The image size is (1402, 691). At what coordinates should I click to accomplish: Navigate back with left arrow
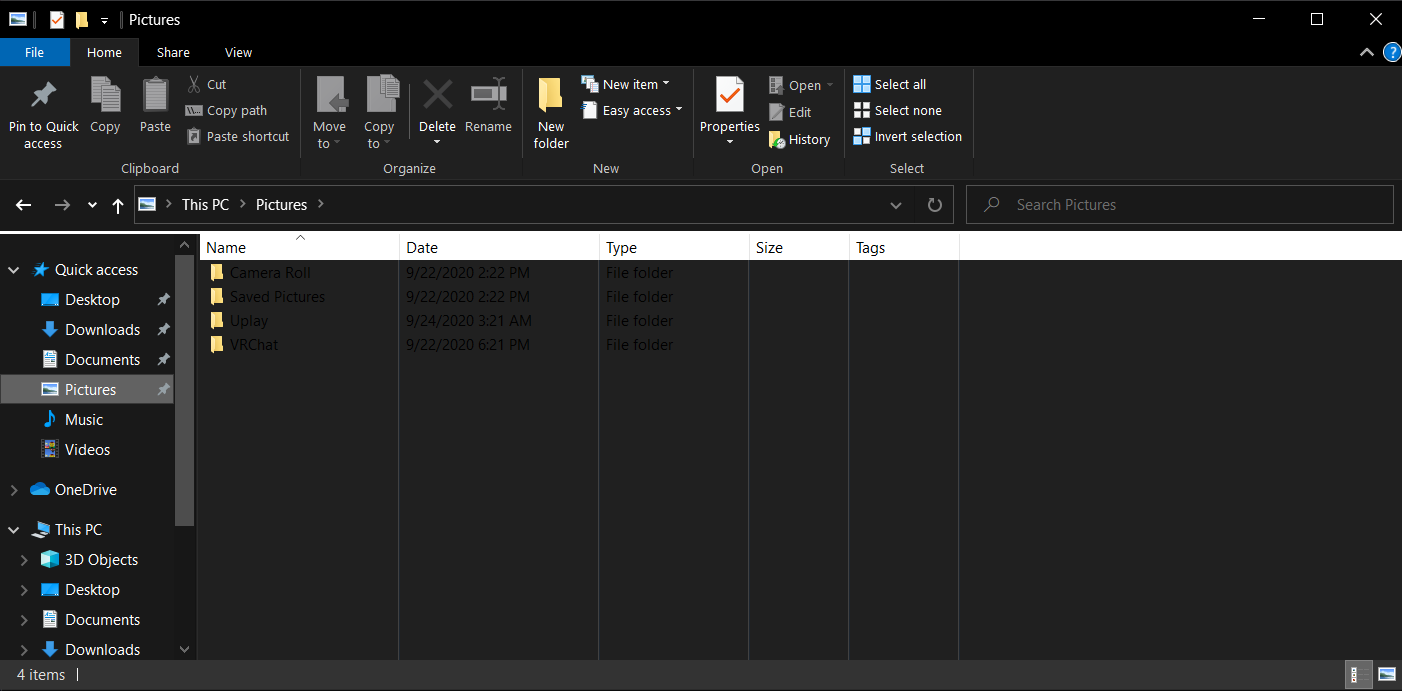click(24, 205)
